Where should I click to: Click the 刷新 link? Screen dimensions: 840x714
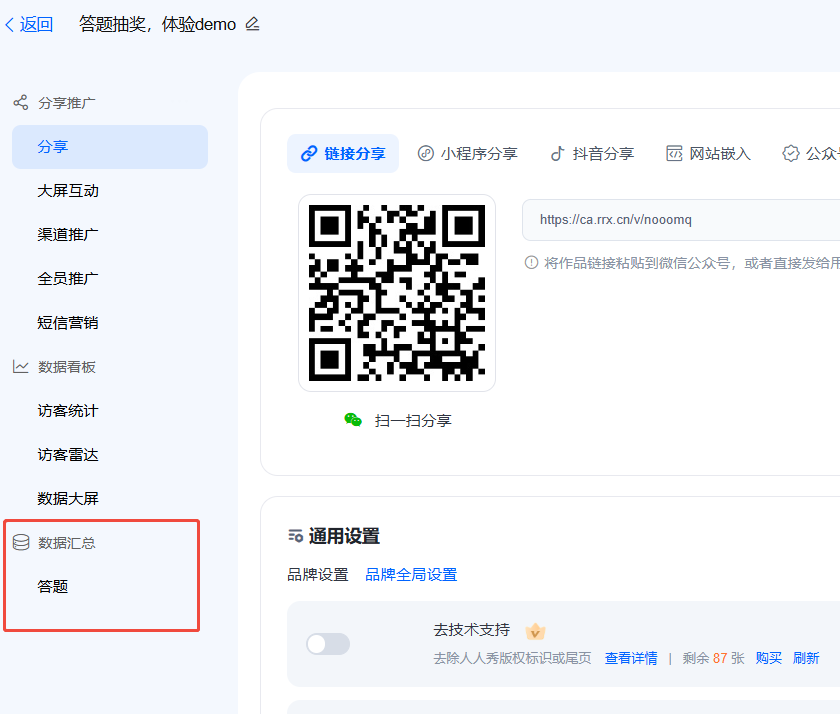806,658
